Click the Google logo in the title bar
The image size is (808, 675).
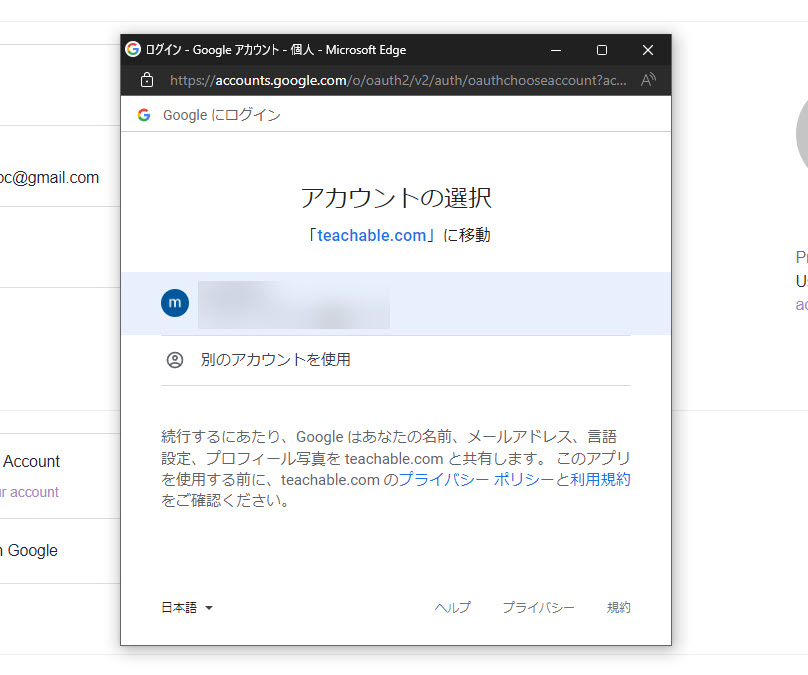point(133,49)
